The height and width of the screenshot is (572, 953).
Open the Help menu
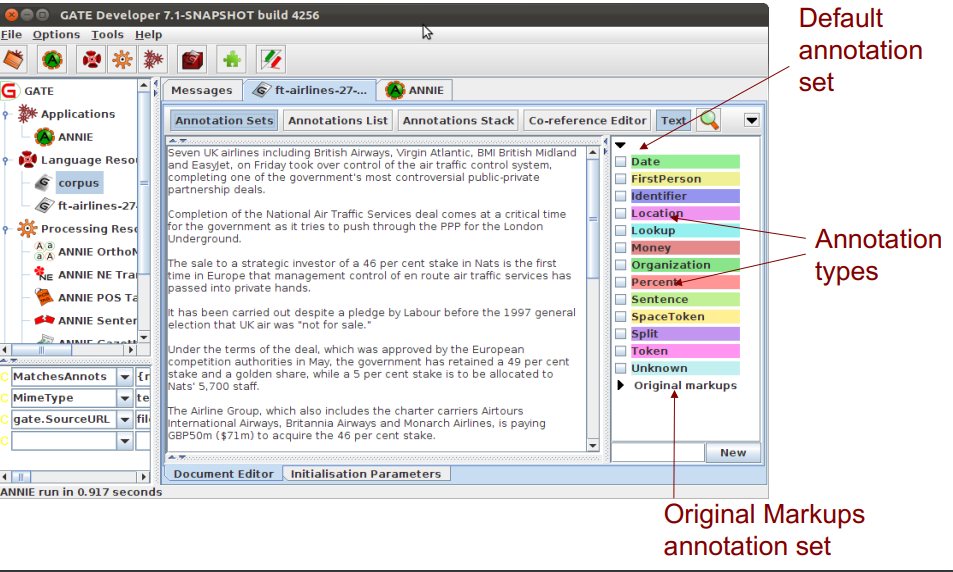click(x=148, y=35)
